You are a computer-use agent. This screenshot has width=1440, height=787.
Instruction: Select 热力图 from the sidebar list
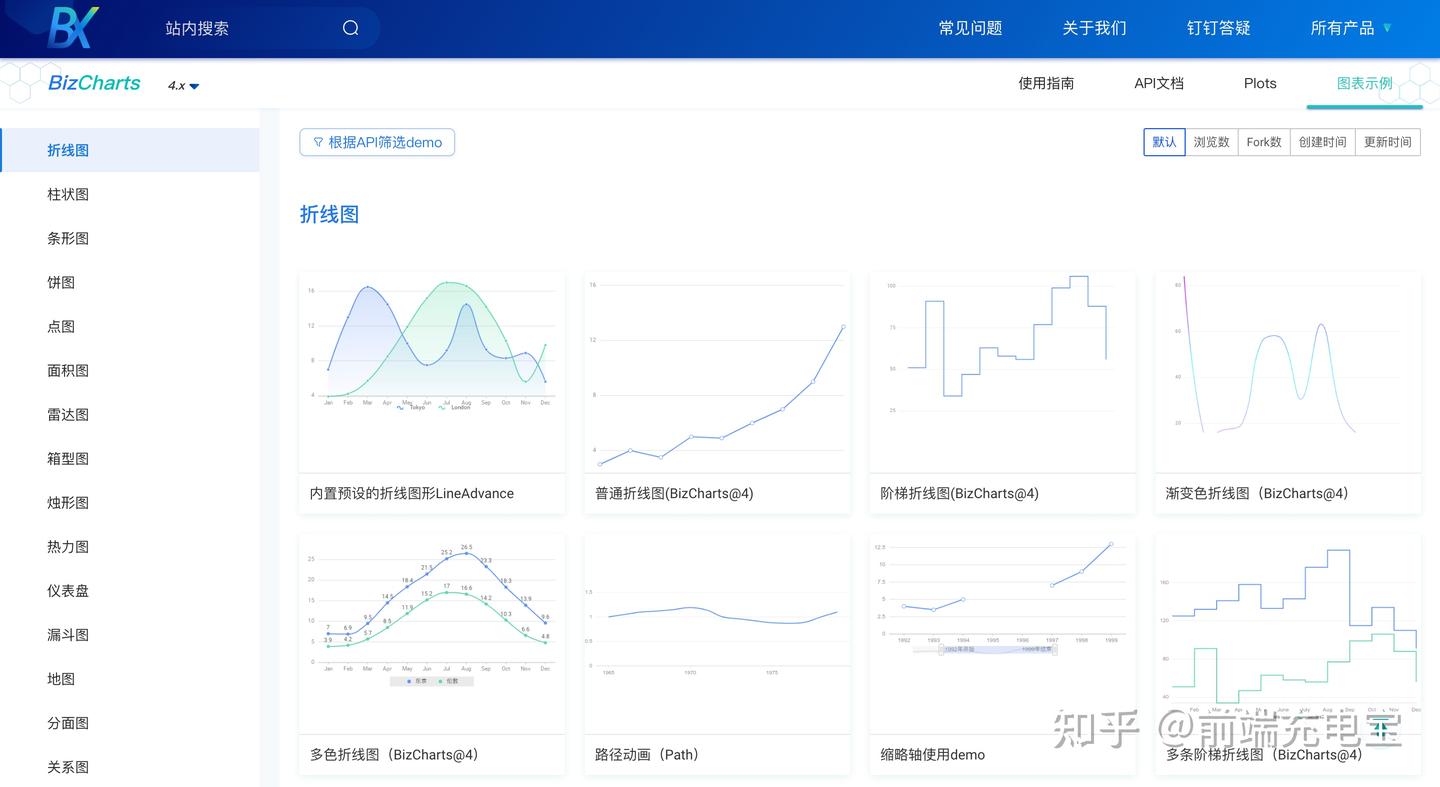68,546
